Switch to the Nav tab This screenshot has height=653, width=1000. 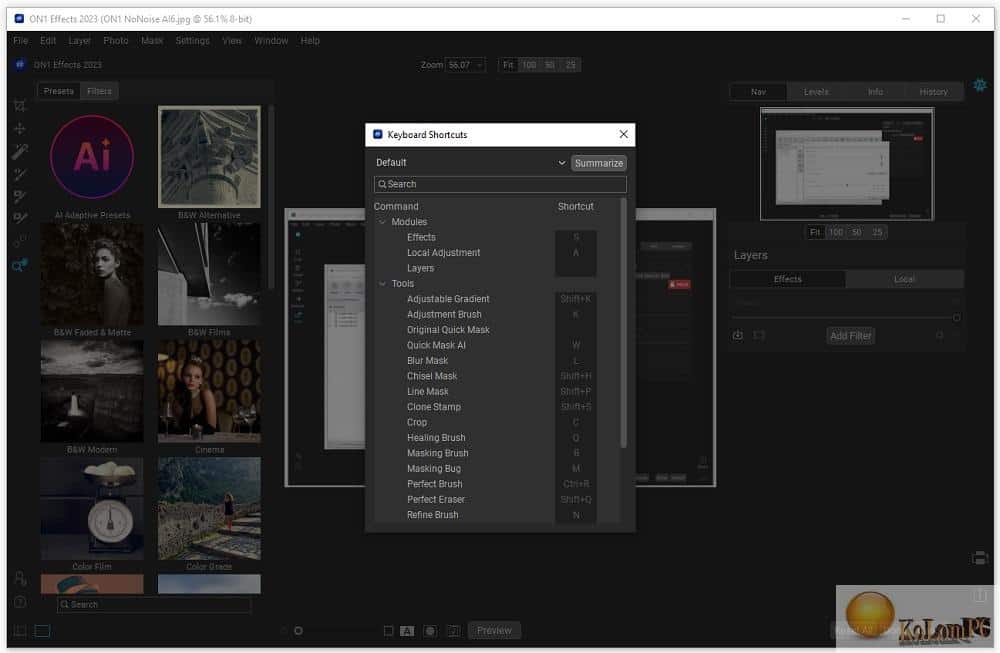758,92
